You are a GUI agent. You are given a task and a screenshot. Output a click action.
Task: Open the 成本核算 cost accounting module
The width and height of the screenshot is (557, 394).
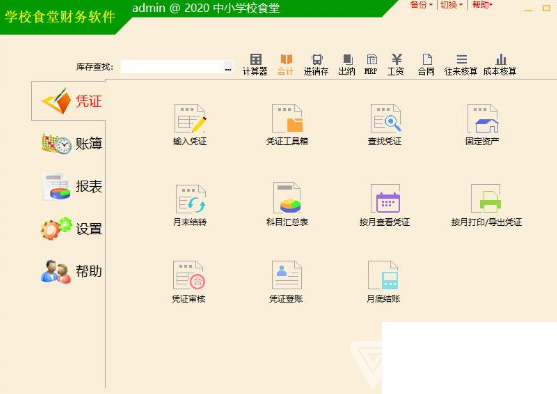[500, 65]
